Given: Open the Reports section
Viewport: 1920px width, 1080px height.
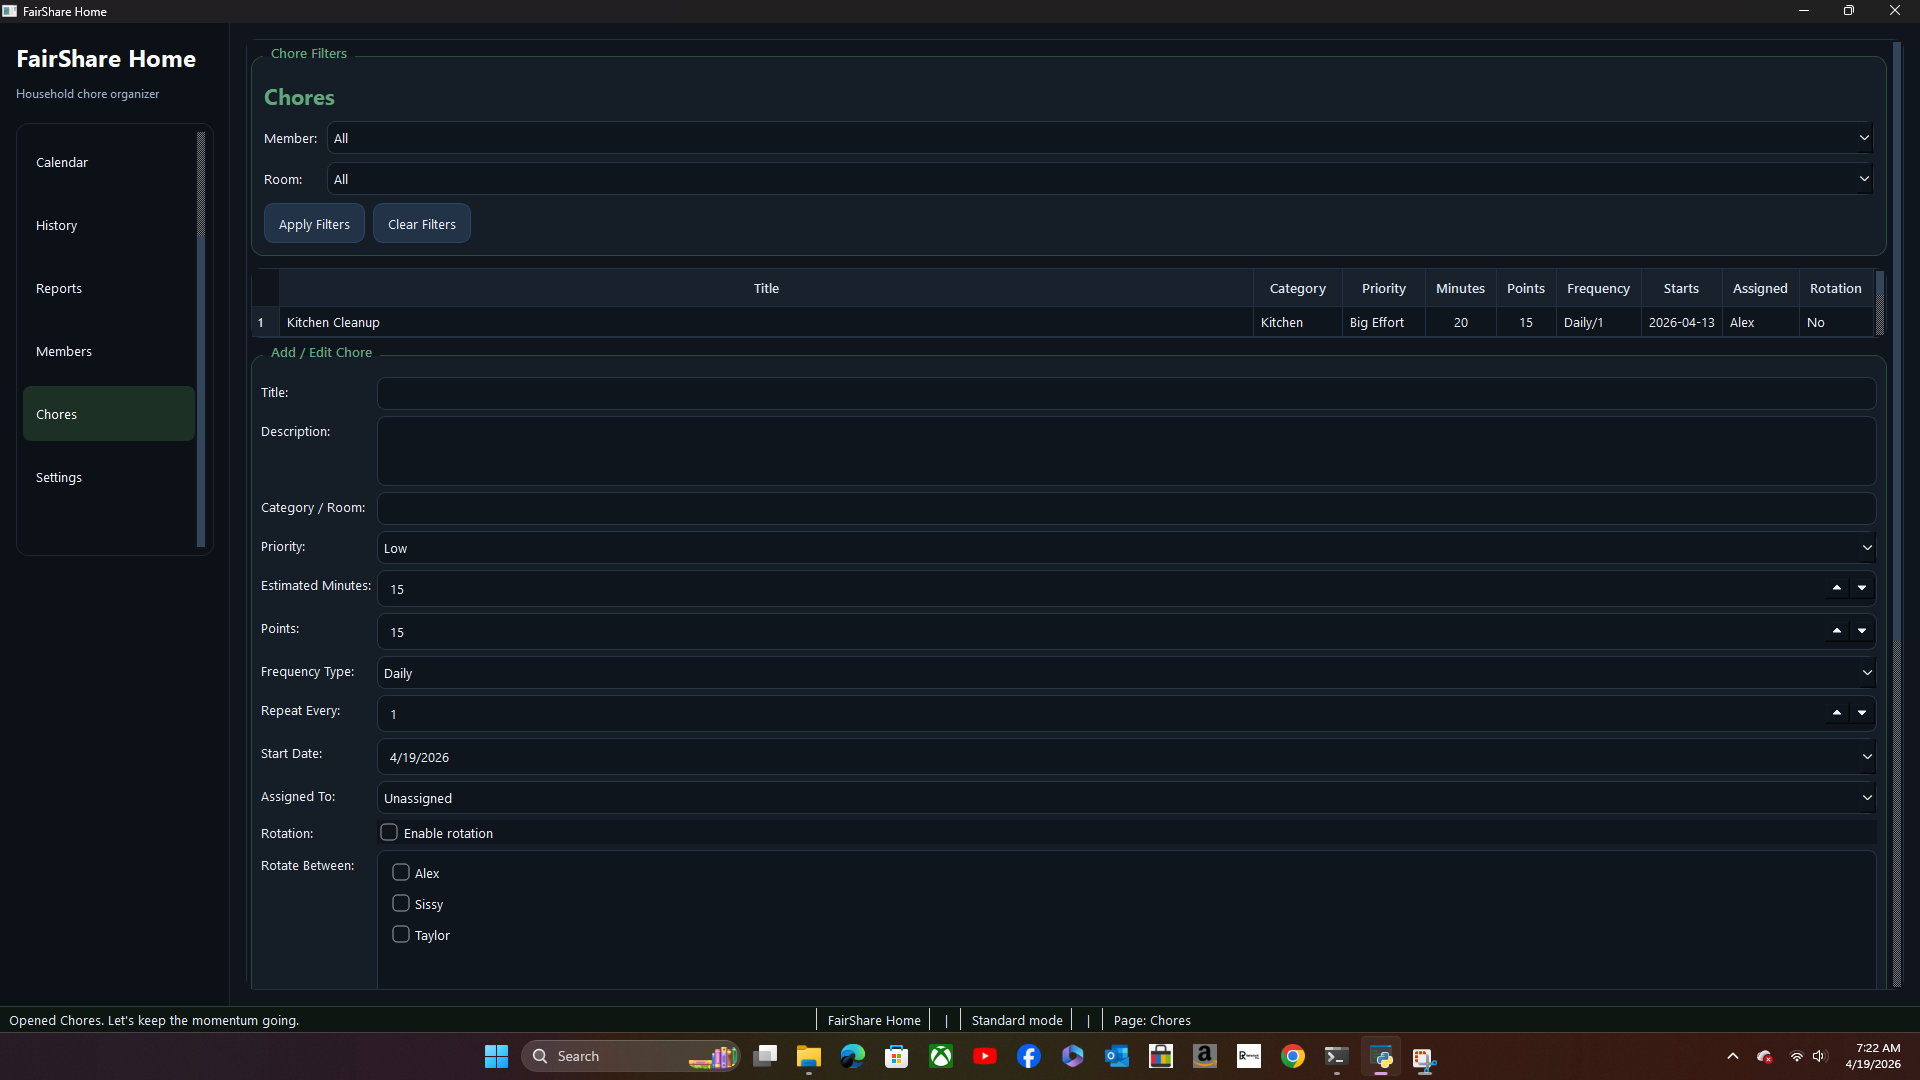Looking at the screenshot, I should point(59,288).
